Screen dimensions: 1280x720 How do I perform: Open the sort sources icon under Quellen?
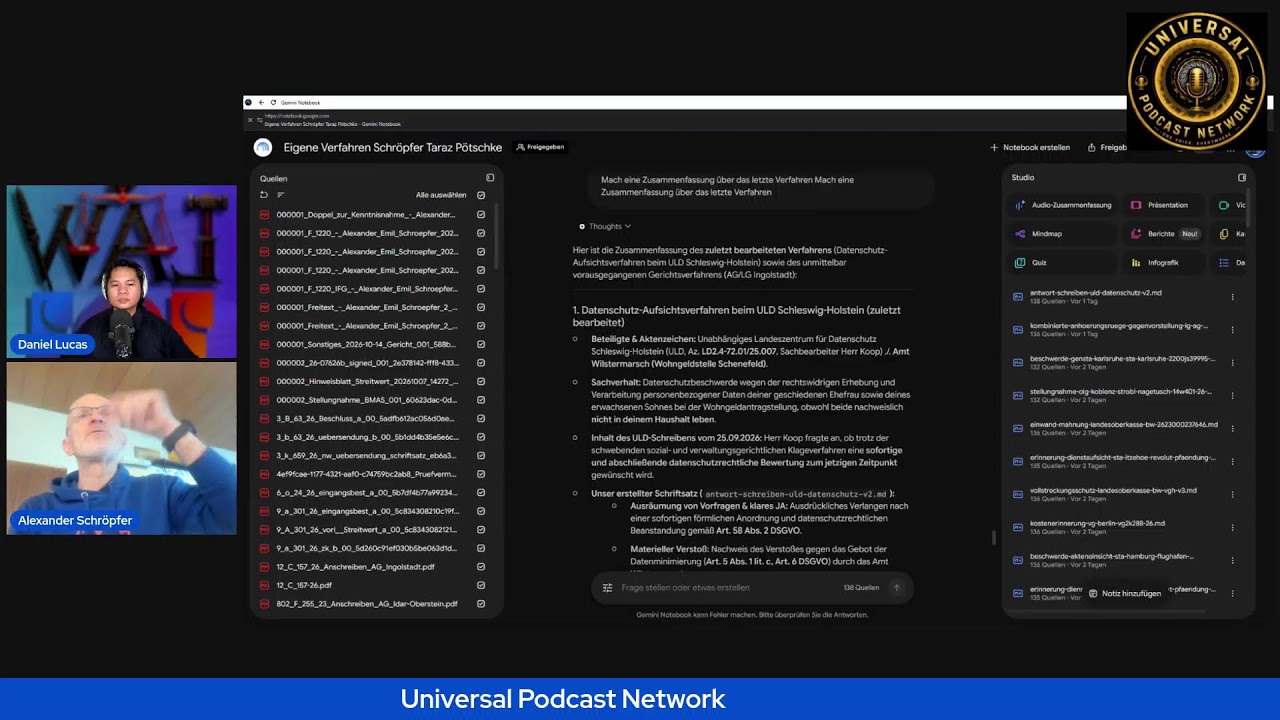point(280,195)
